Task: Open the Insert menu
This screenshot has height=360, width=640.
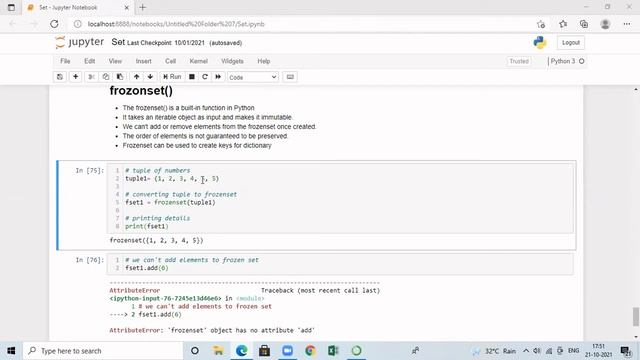Action: (x=143, y=61)
